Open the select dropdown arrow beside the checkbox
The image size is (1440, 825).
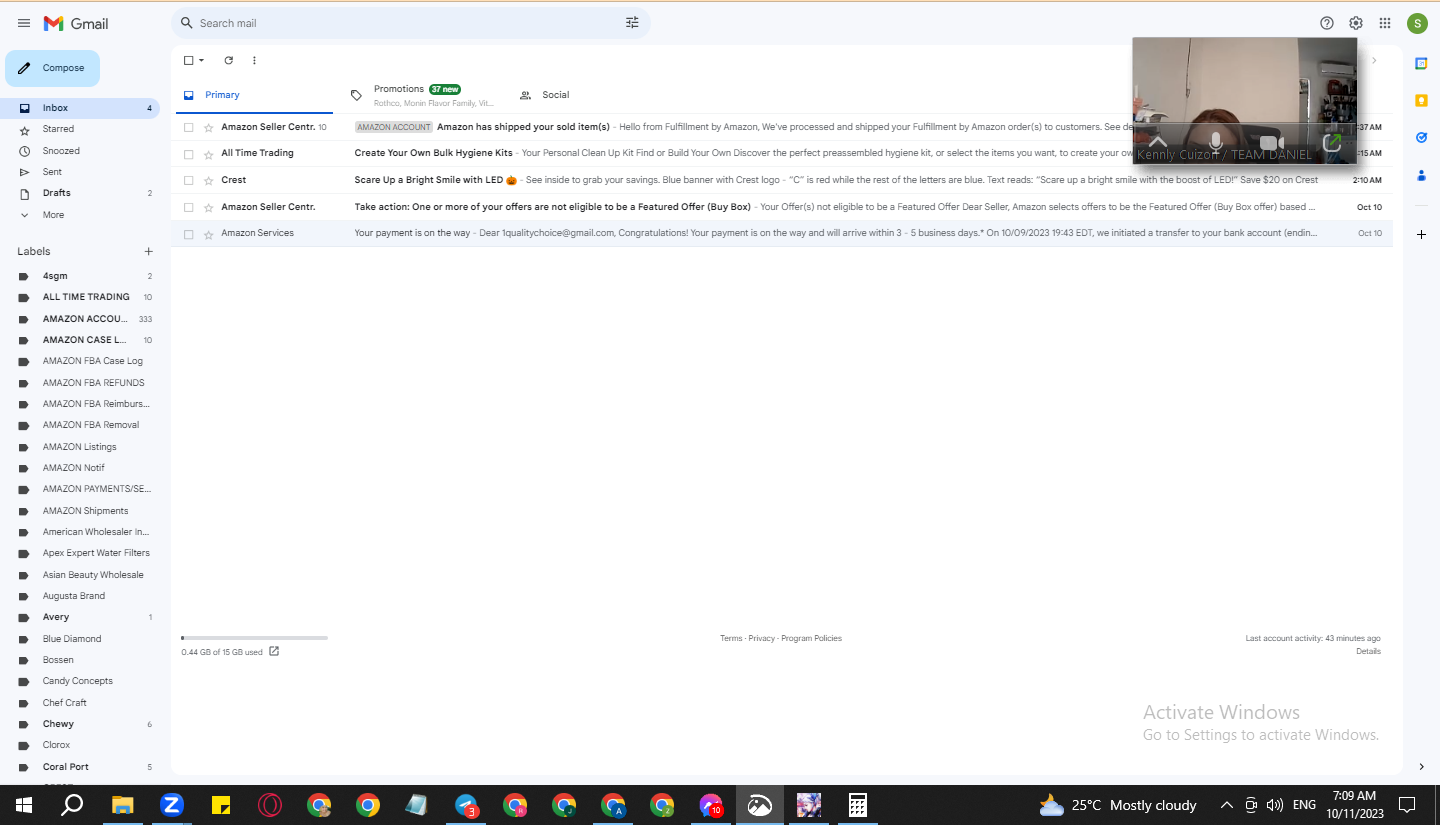[202, 60]
